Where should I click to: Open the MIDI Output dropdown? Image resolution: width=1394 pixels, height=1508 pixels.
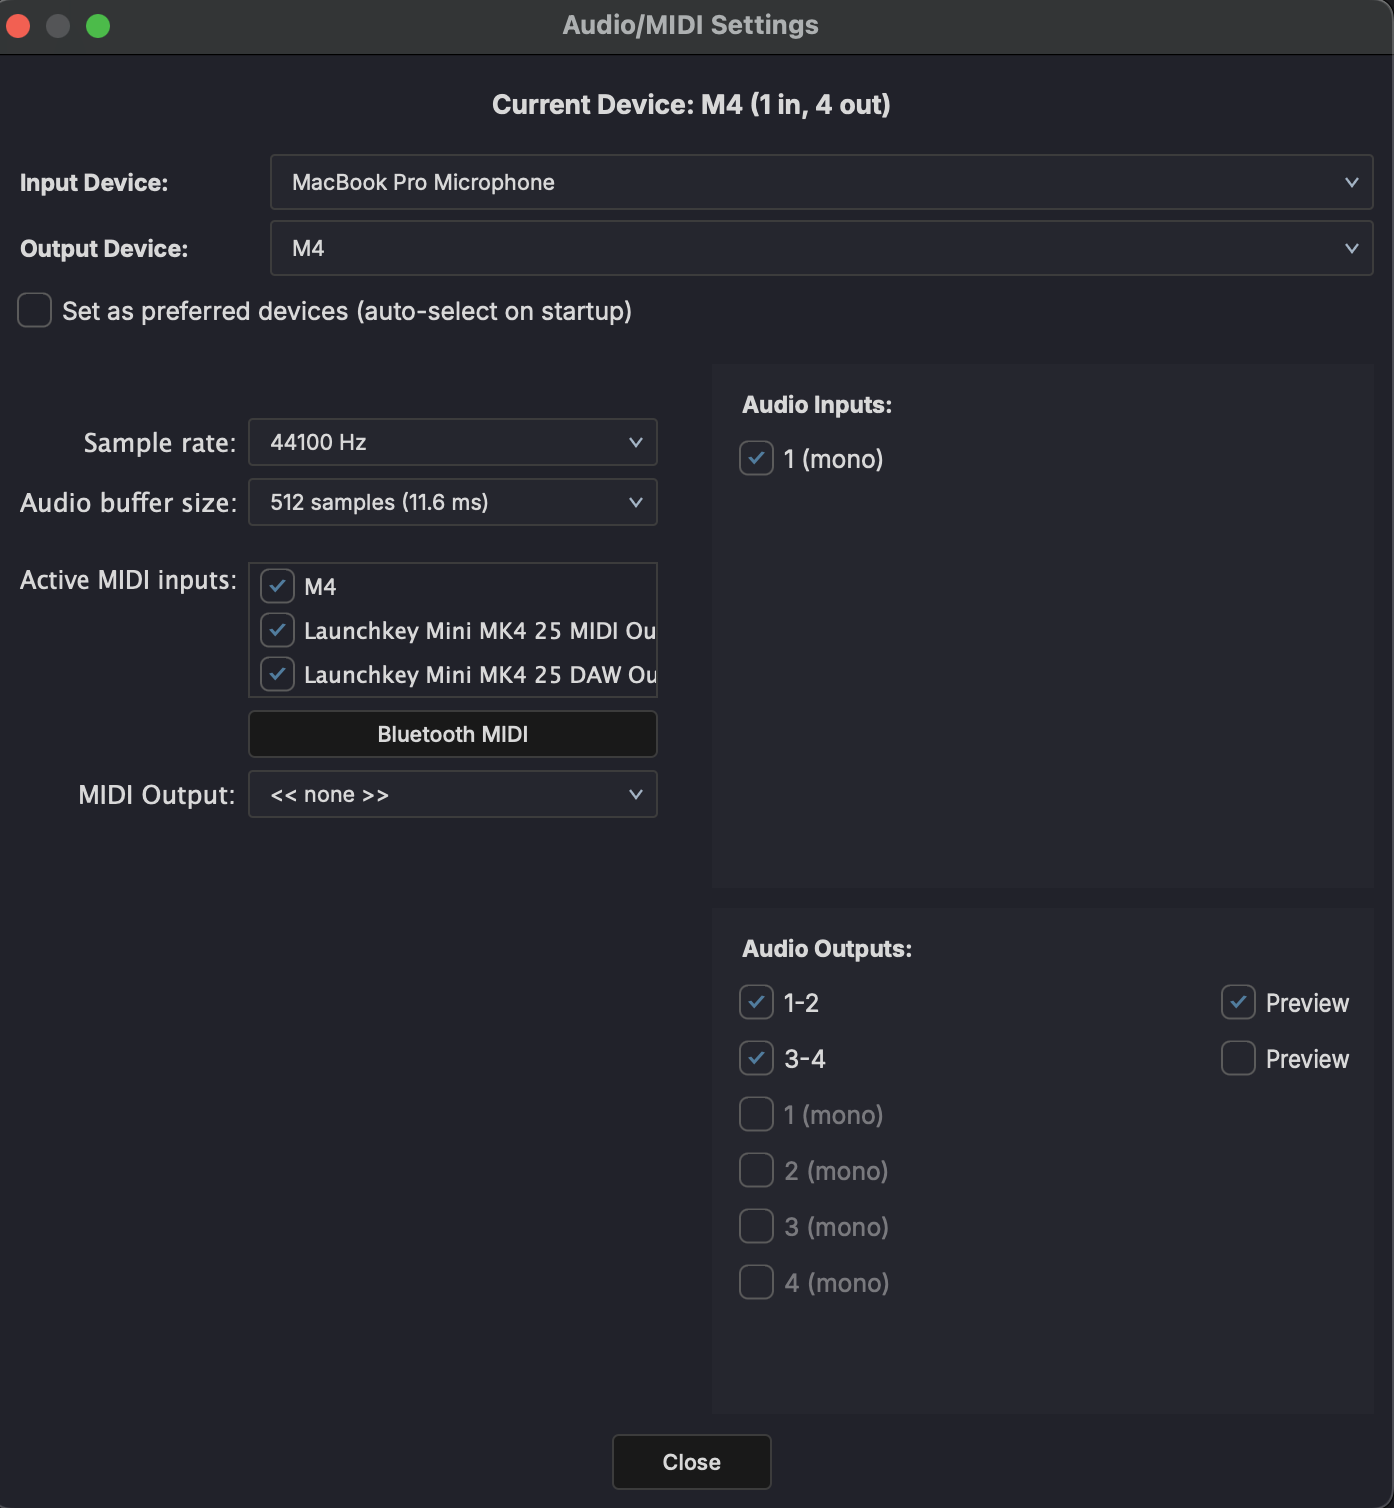coord(452,794)
